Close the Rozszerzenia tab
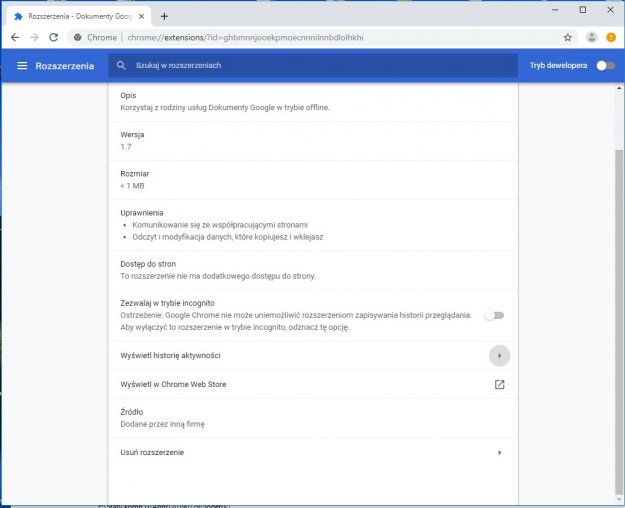625x508 pixels. click(141, 16)
